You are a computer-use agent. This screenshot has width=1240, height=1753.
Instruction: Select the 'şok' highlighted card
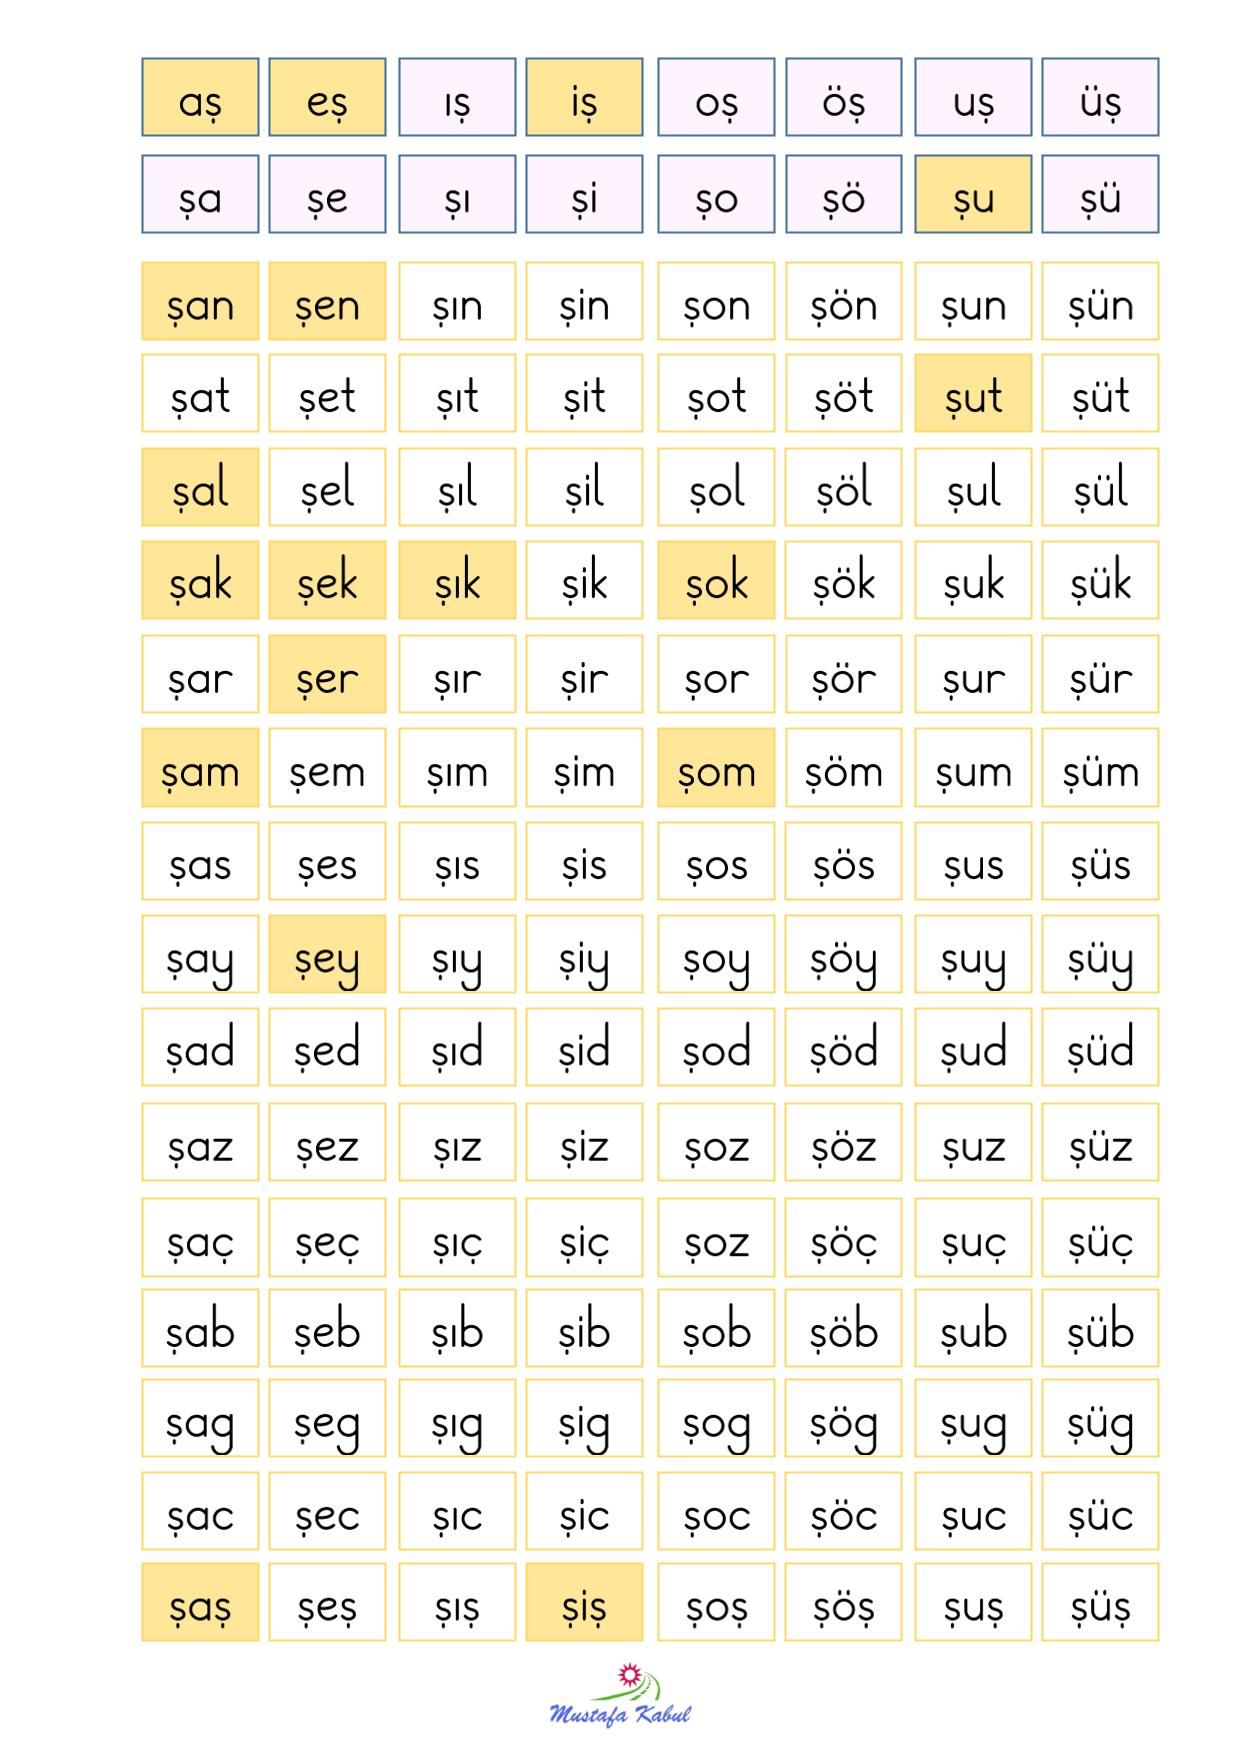click(x=716, y=580)
